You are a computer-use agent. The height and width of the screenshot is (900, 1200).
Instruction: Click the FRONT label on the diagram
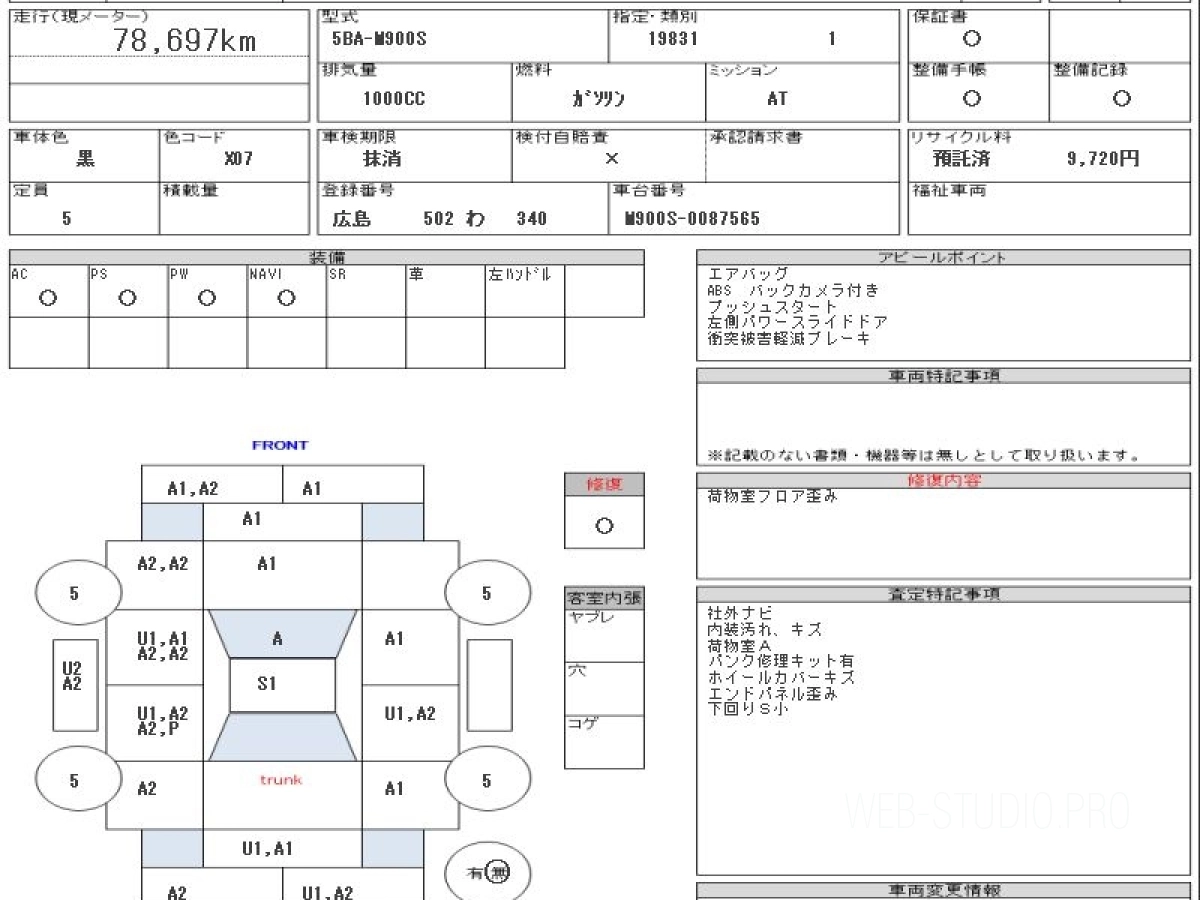(280, 445)
